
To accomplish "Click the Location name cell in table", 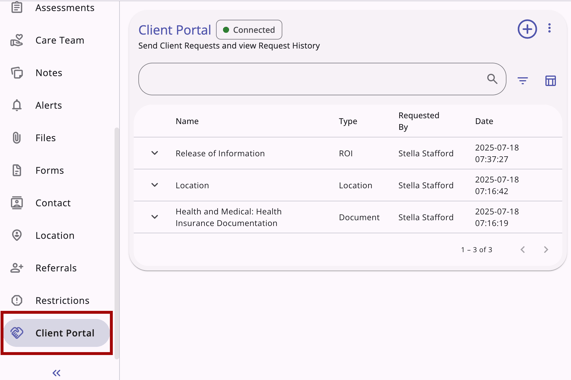I will click(x=192, y=185).
